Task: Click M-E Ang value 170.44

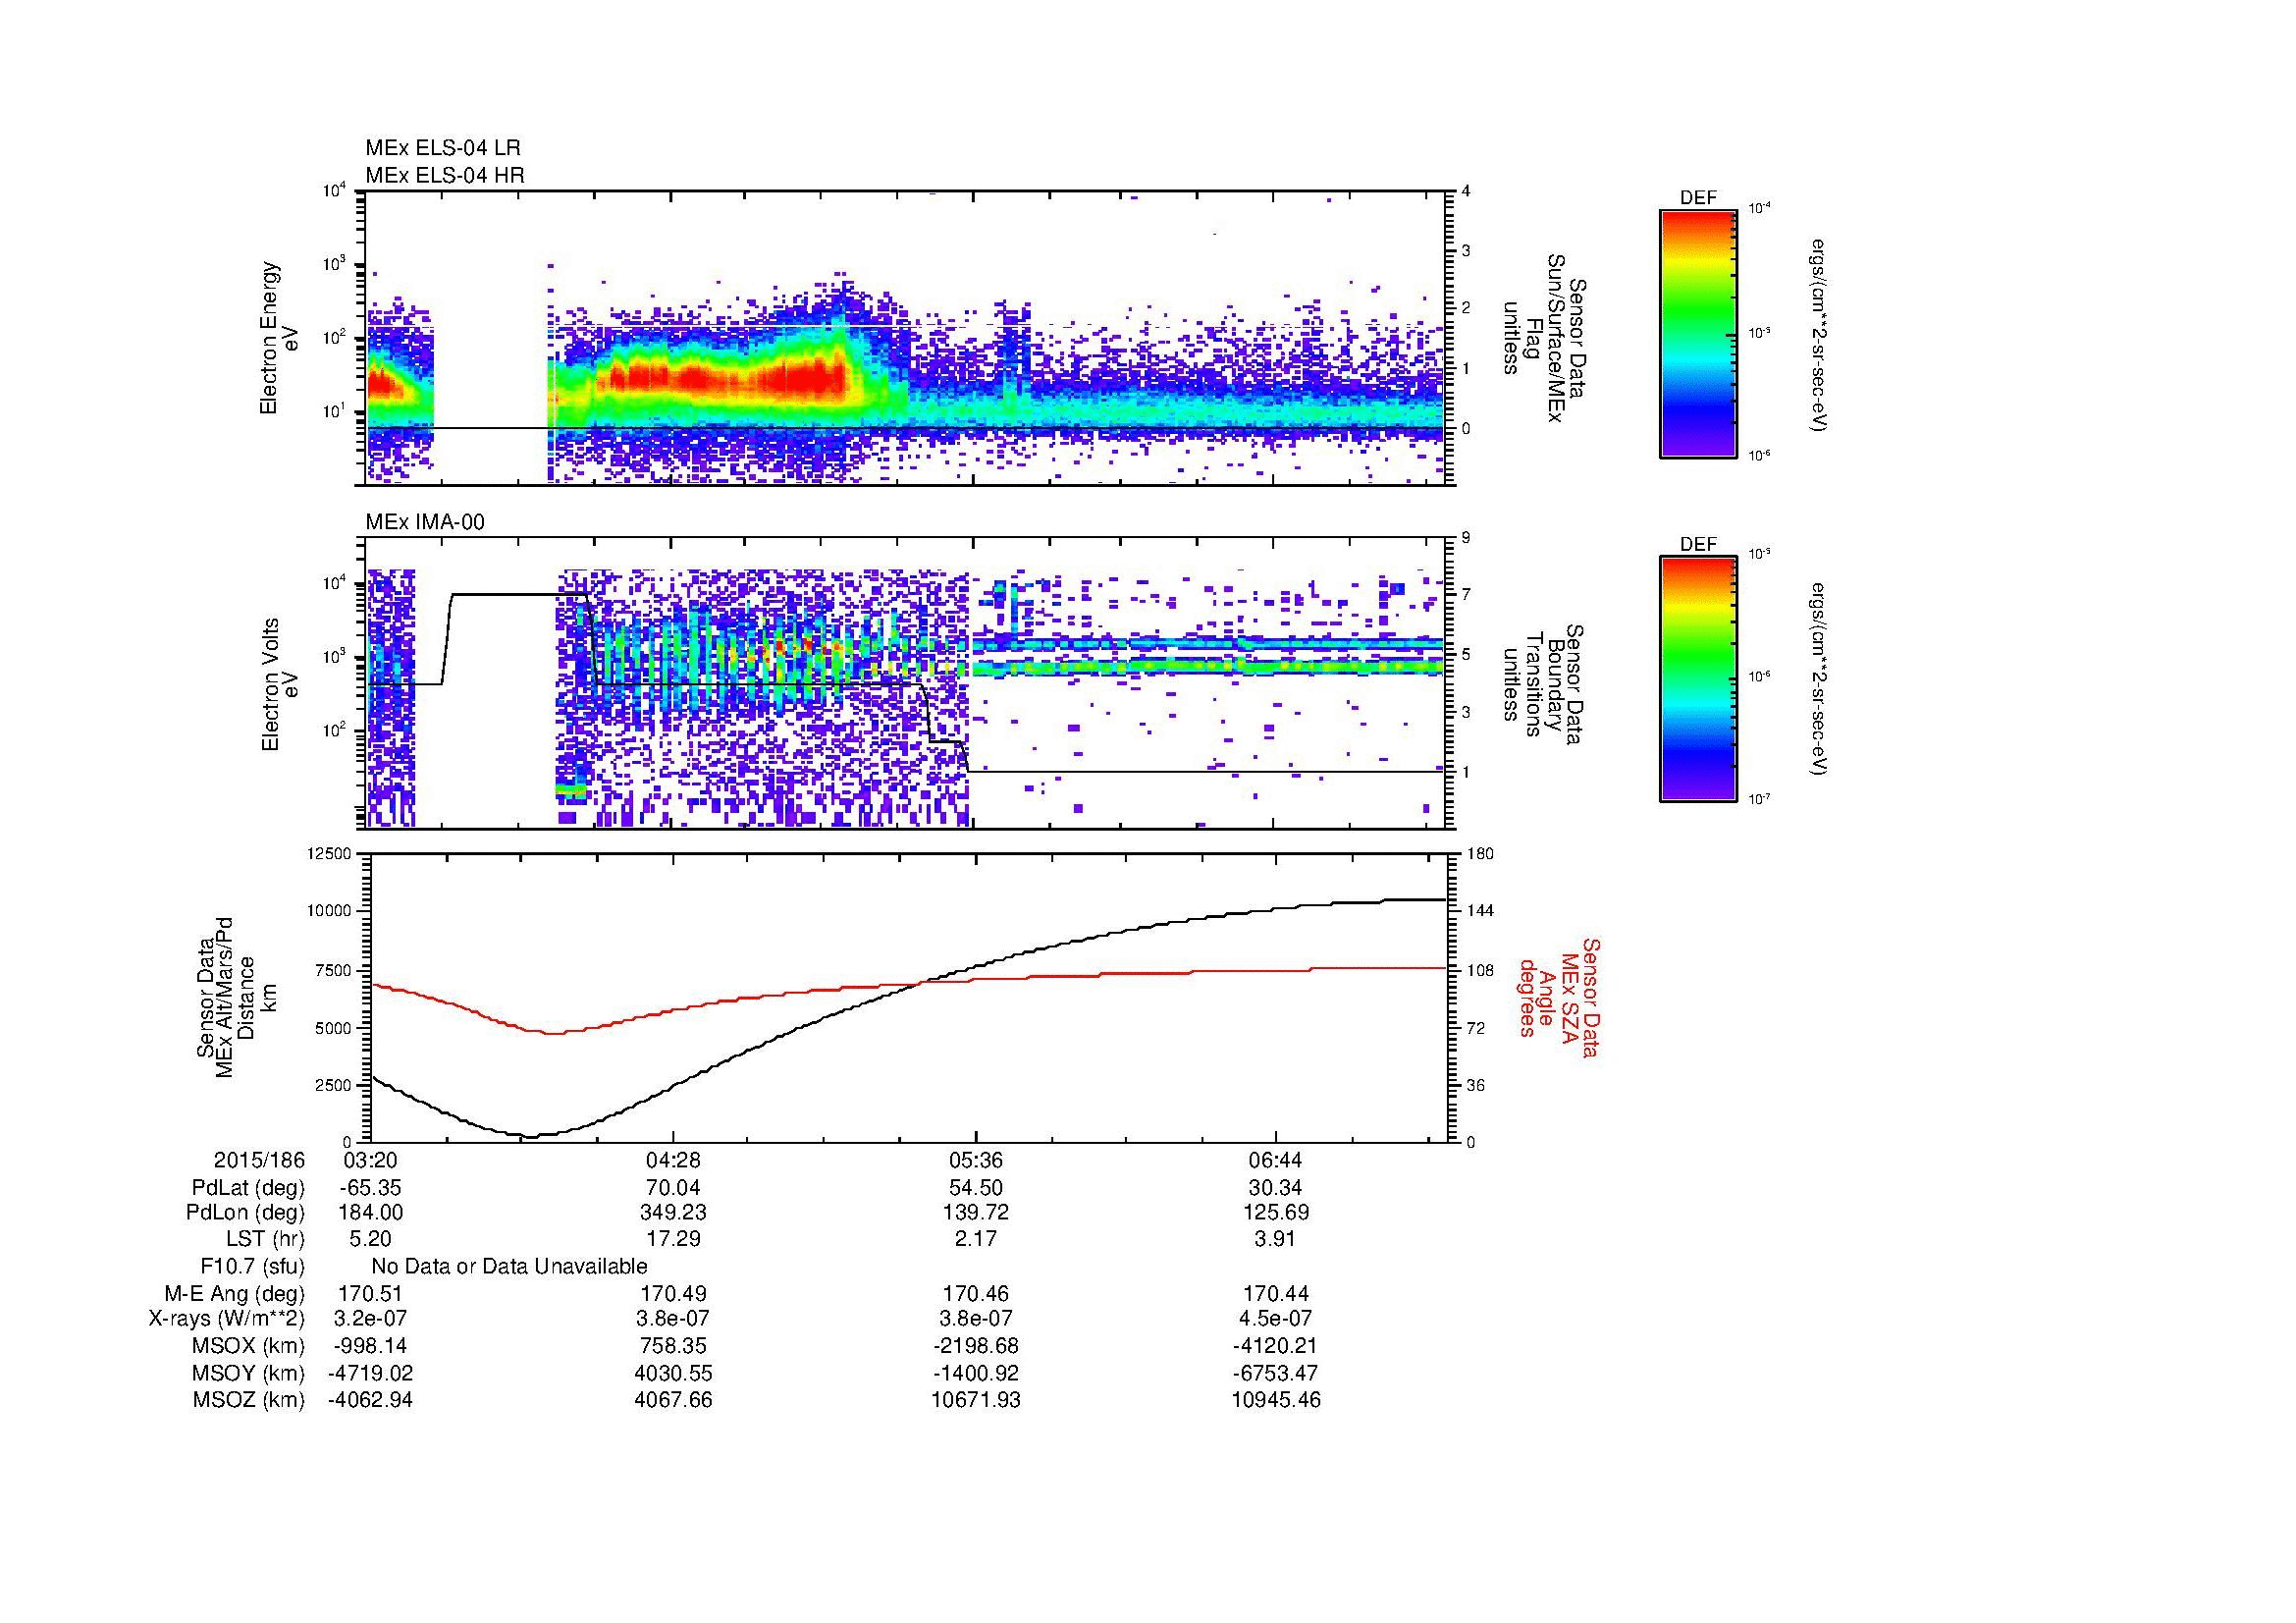Action: (x=1276, y=1294)
